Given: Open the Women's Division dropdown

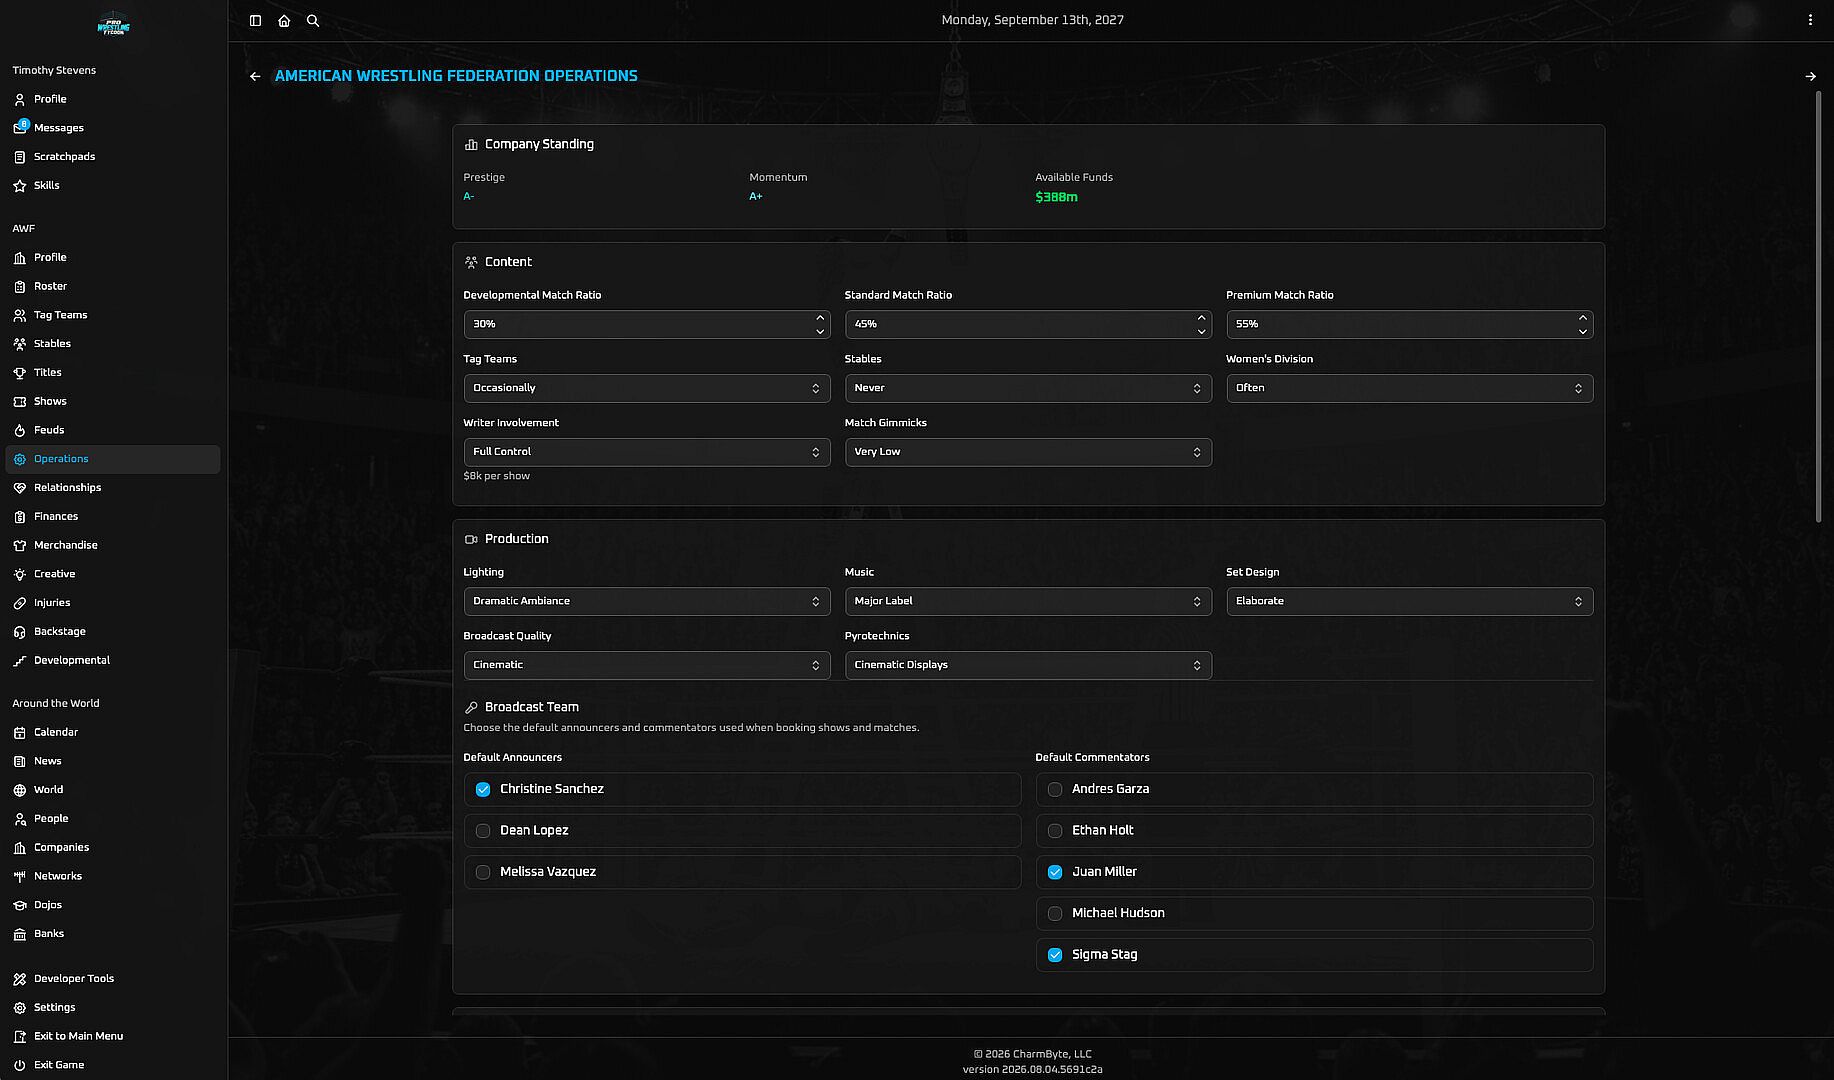Looking at the screenshot, I should point(1409,388).
